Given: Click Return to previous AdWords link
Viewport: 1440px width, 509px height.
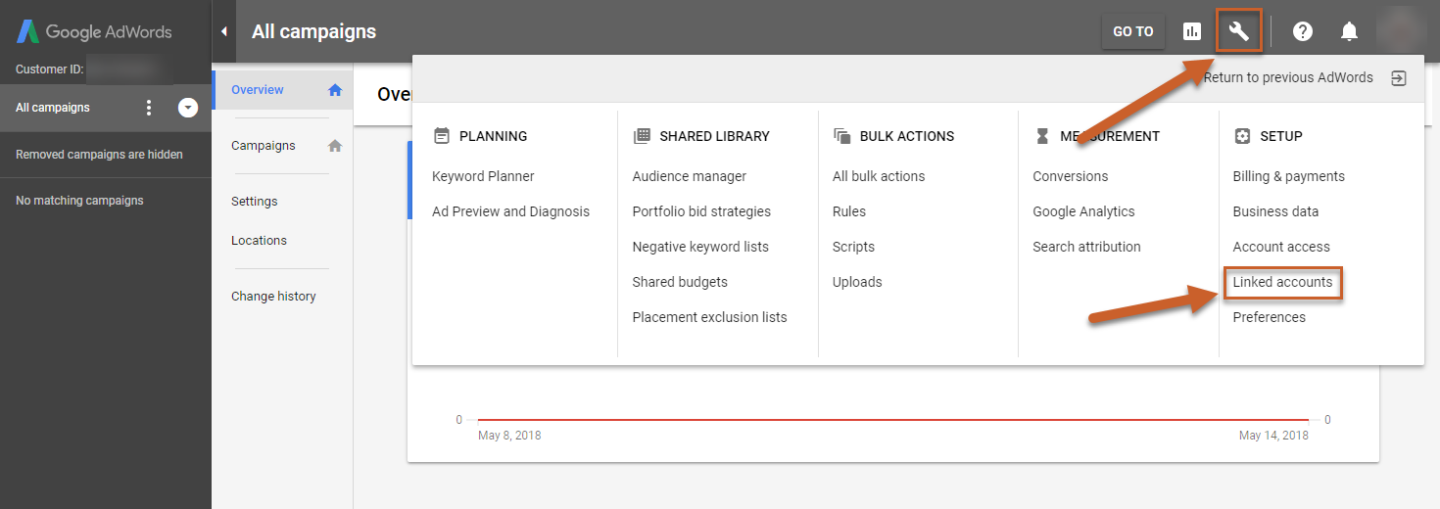Looking at the screenshot, I should pyautogui.click(x=1288, y=78).
